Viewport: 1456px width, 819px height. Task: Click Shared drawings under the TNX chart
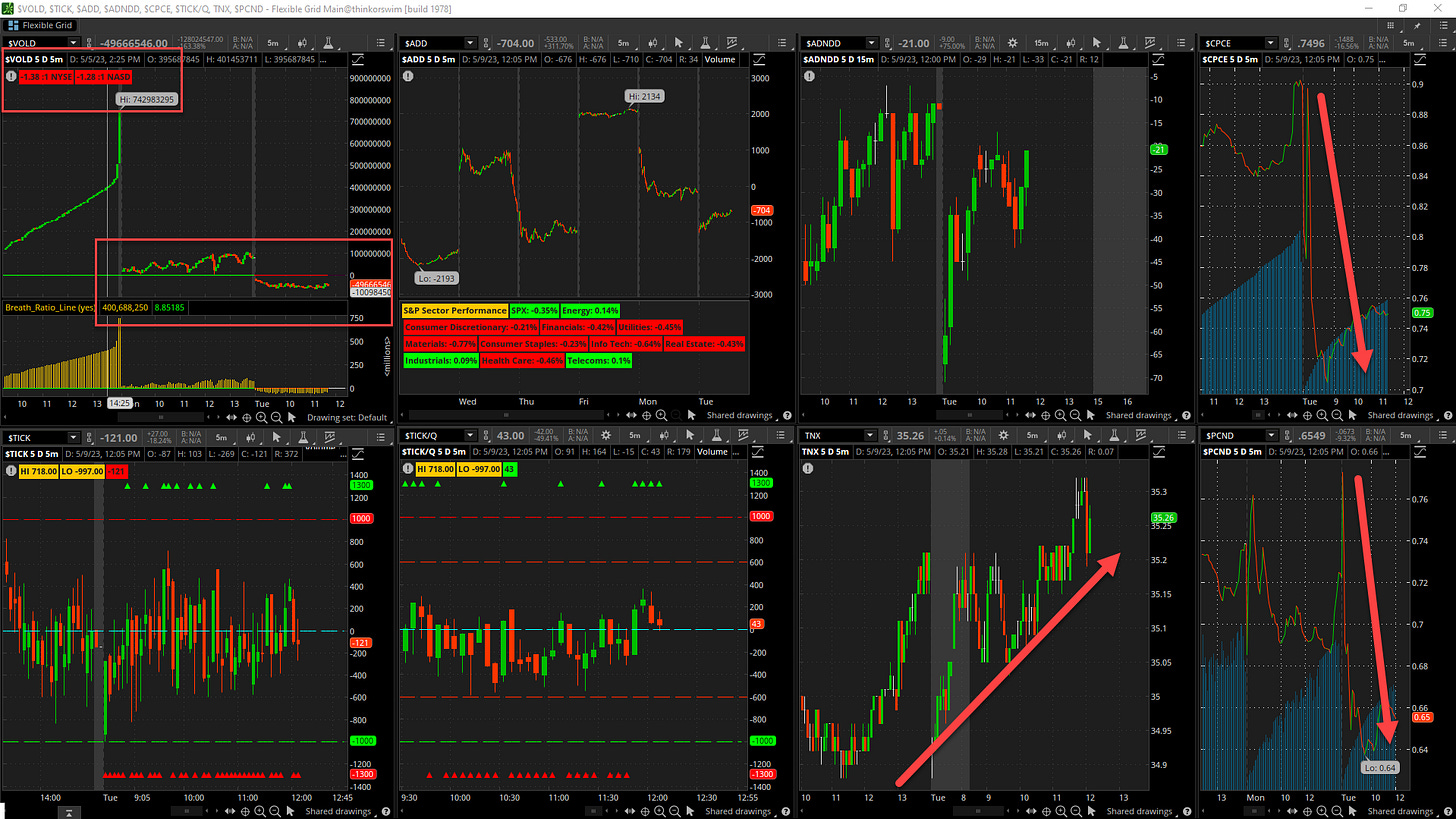tap(1139, 811)
